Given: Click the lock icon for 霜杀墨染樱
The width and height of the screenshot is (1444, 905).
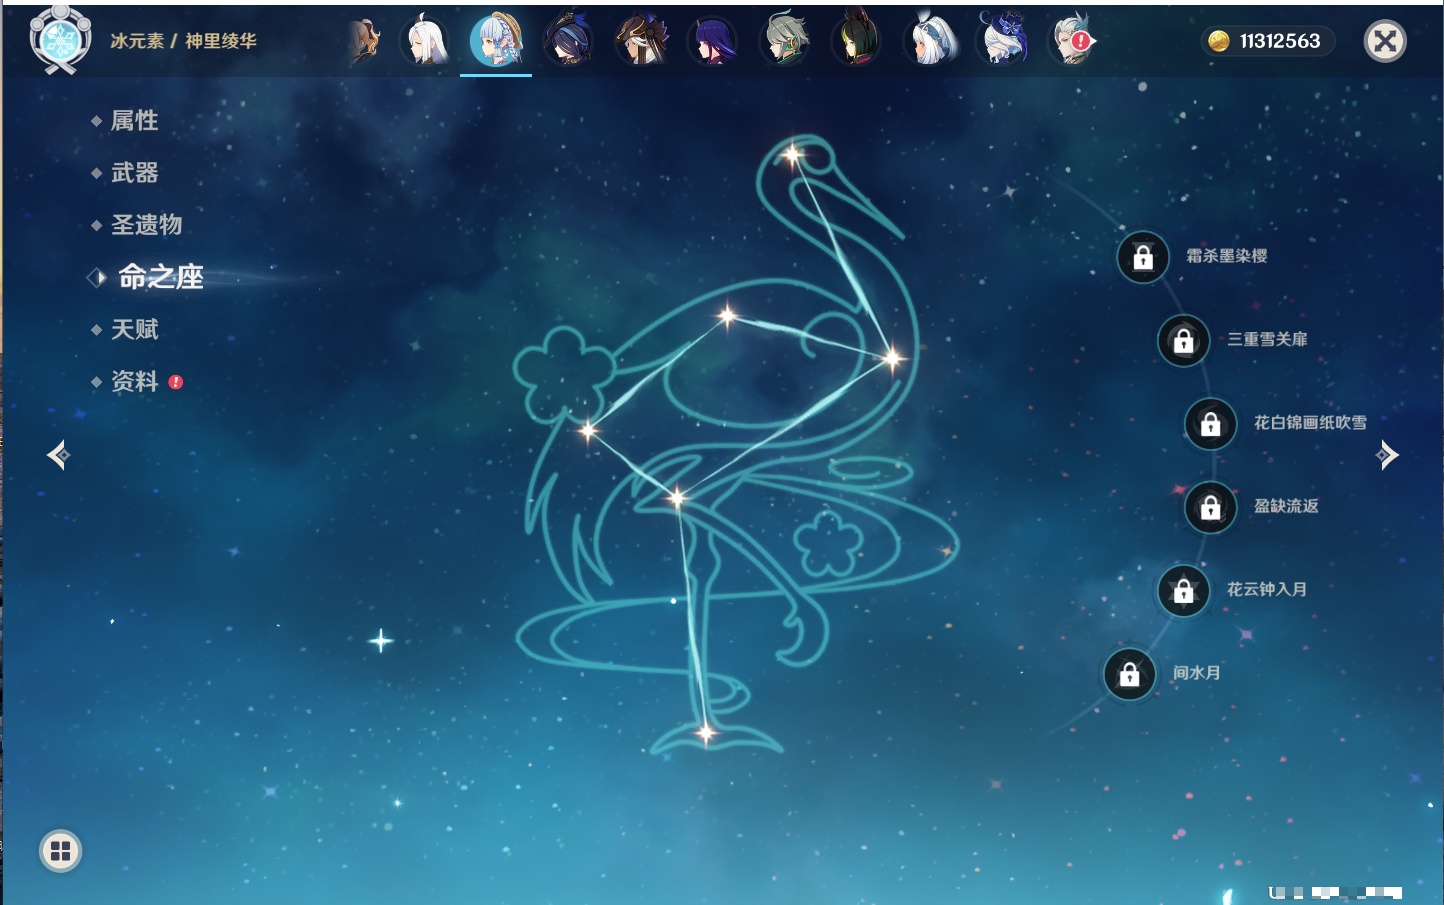Looking at the screenshot, I should point(1143,257).
